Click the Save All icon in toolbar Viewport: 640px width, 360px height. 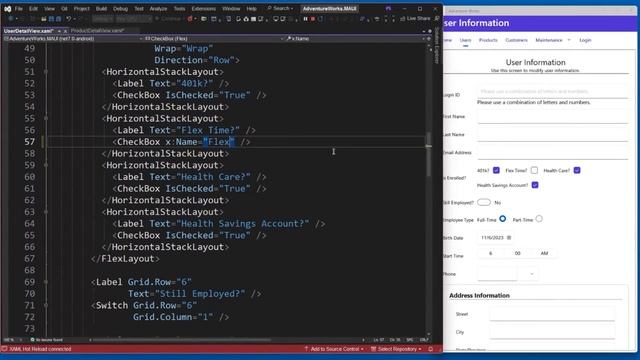pos(58,19)
